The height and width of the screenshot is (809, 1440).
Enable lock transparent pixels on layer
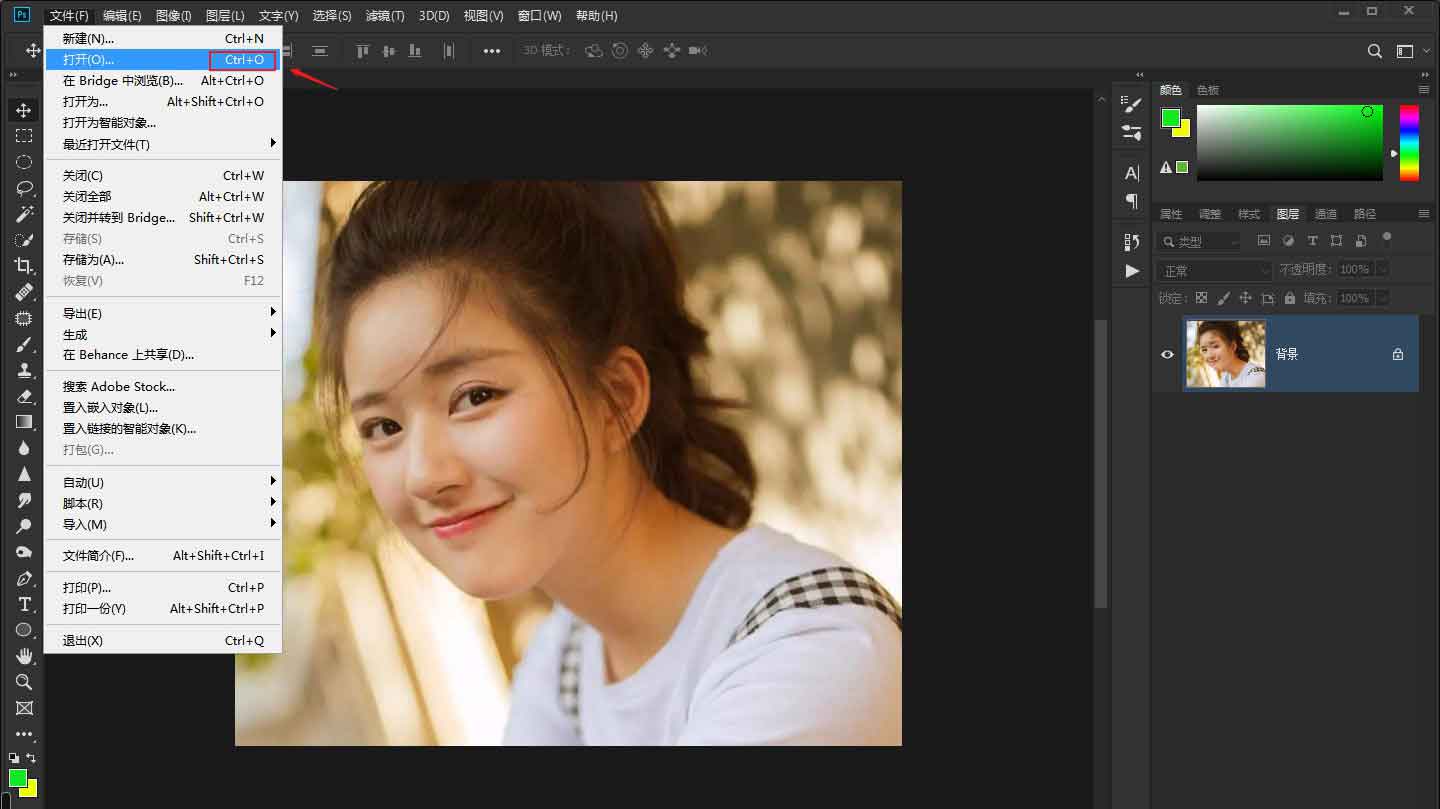[x=1201, y=298]
